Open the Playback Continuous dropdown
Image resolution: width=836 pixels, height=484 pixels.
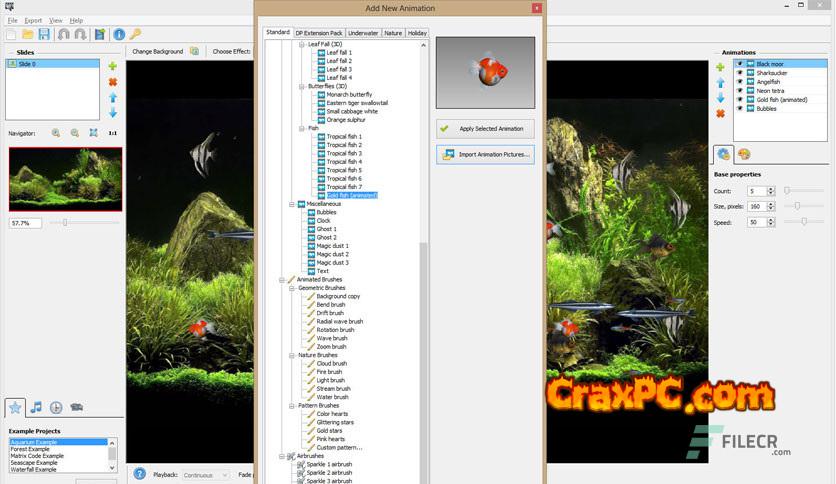tap(205, 475)
